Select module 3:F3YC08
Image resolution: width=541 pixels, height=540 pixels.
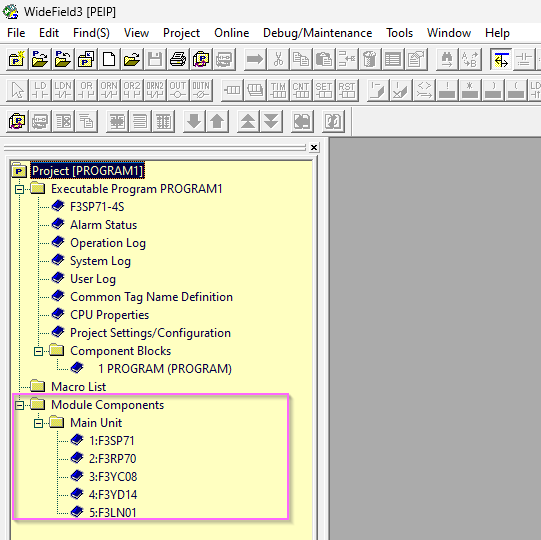113,477
